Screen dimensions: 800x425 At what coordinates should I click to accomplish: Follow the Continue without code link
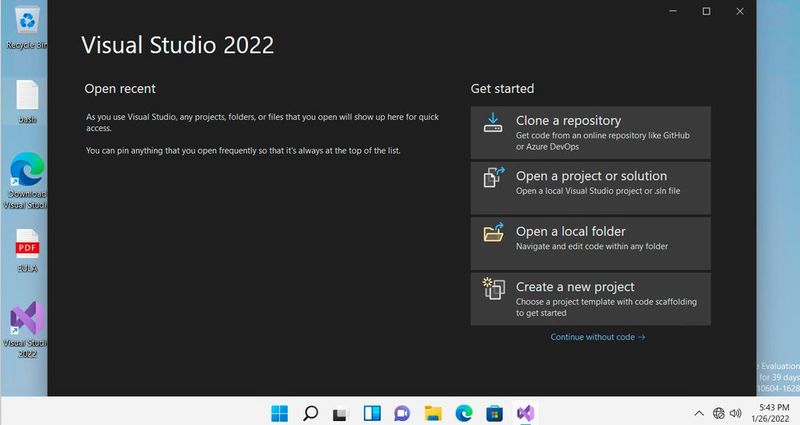tap(597, 337)
